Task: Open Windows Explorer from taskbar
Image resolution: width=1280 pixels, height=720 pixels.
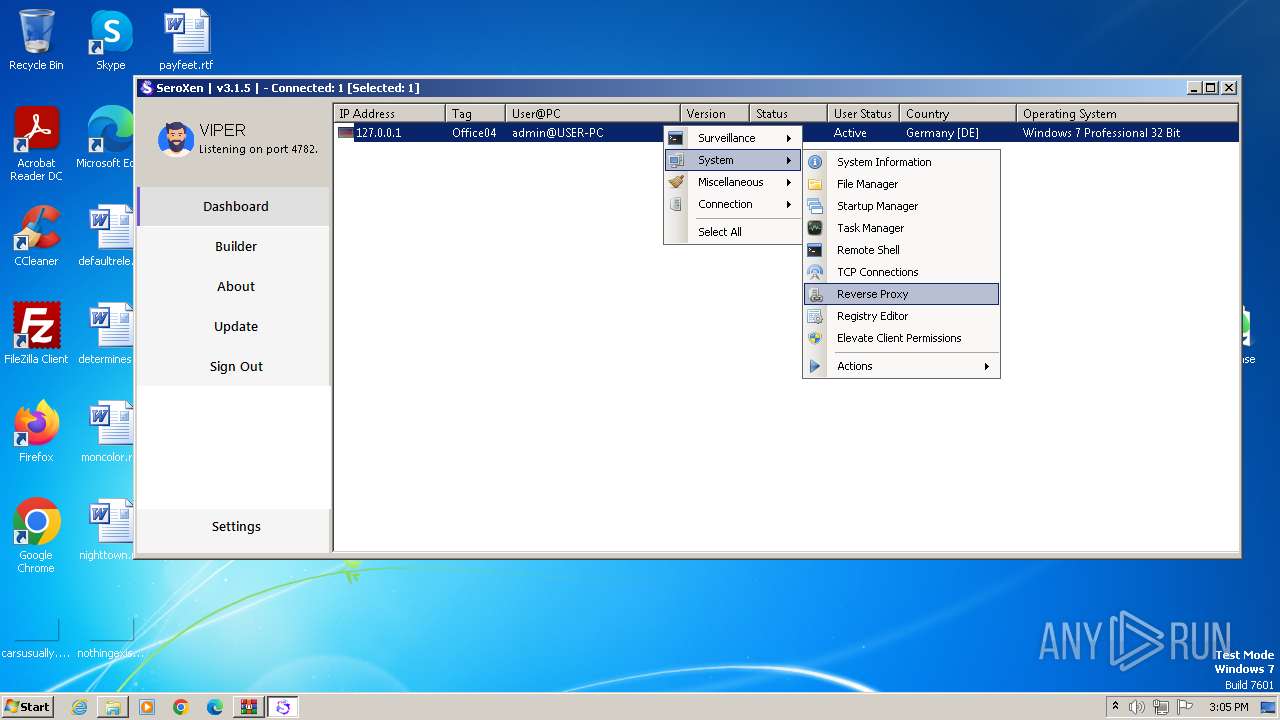Action: [113, 707]
